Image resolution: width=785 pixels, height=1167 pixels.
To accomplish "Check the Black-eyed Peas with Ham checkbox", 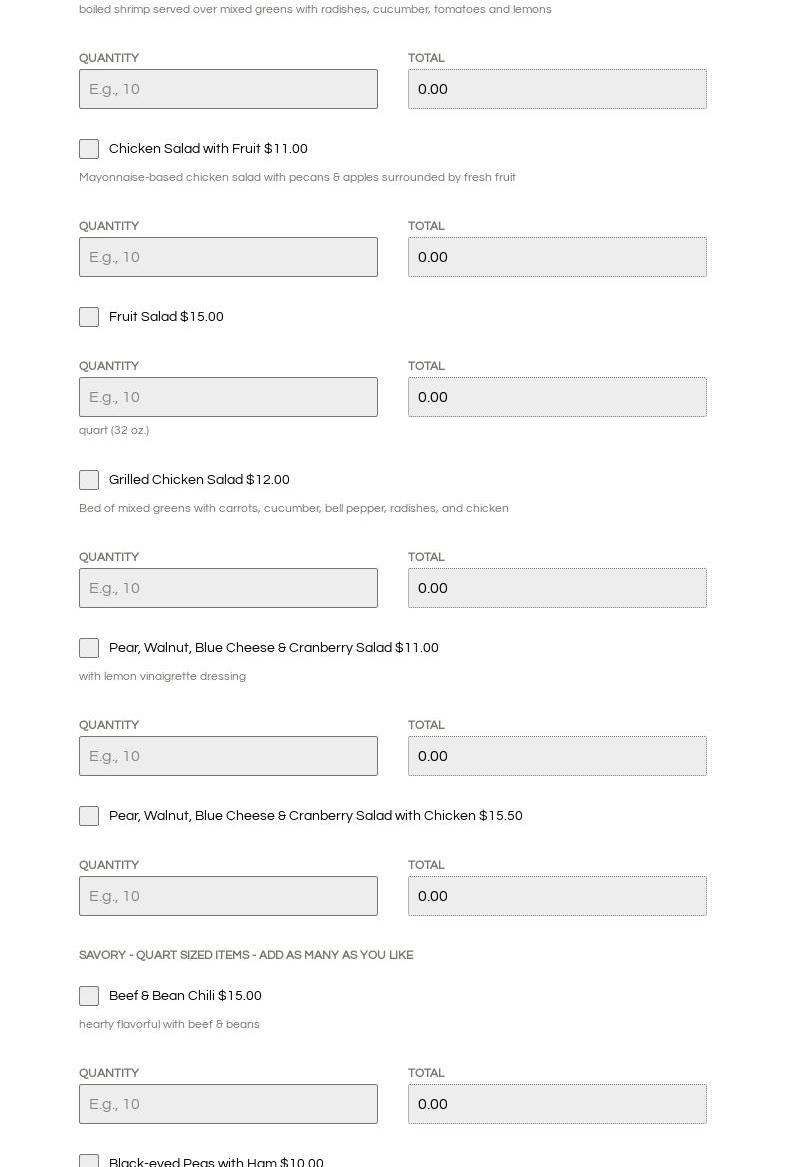I will [x=89, y=1161].
